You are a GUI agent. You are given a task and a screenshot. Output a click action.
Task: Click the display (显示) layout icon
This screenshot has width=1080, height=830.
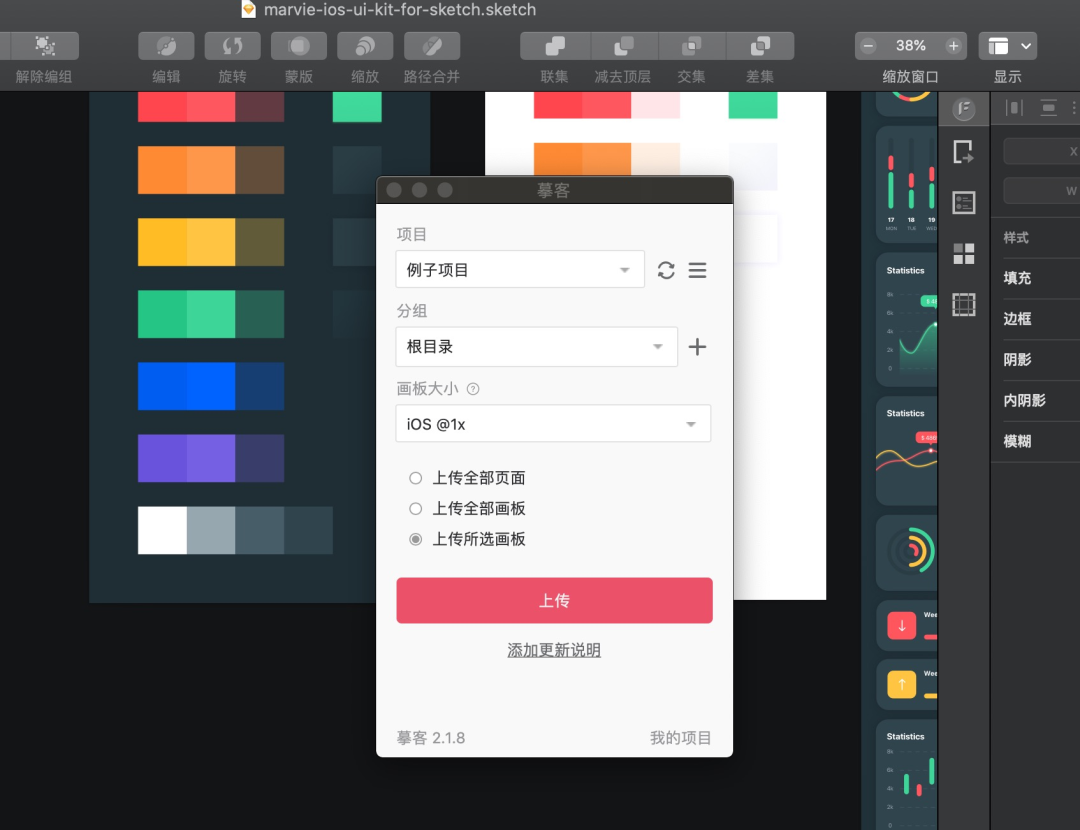click(x=998, y=46)
